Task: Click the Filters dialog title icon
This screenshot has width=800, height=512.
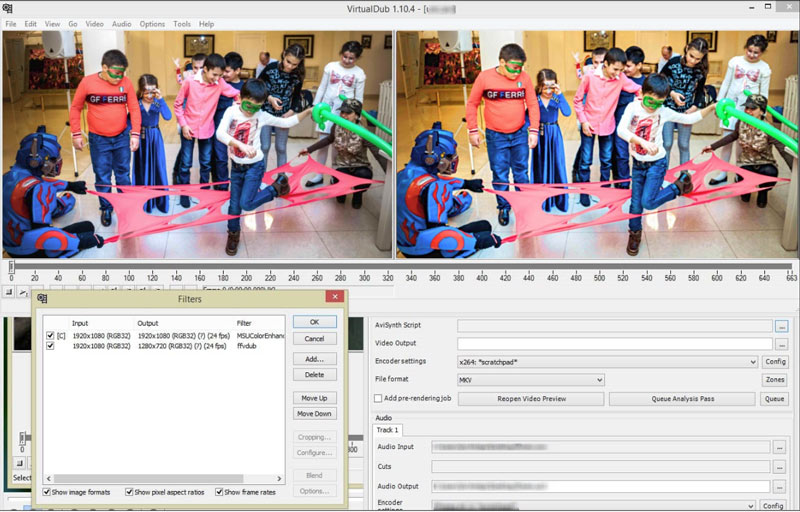Action: (42, 298)
